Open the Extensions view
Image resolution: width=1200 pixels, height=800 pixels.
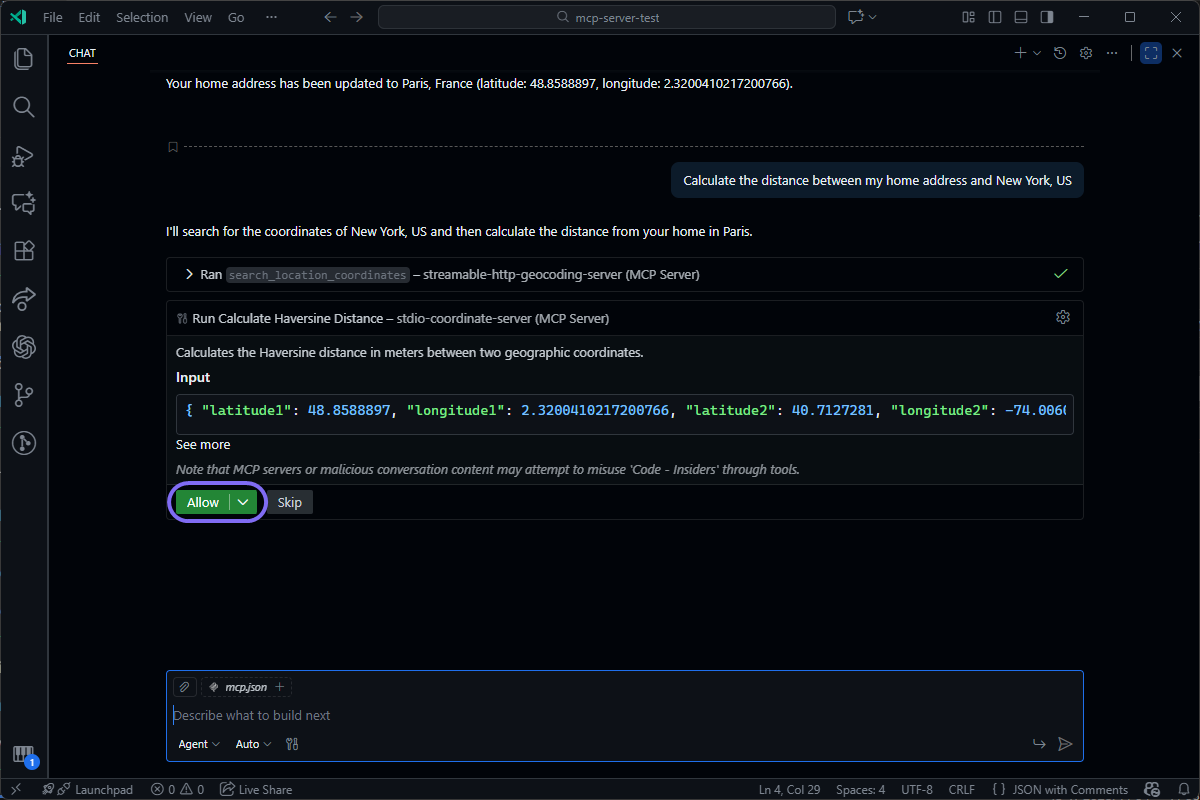point(23,250)
